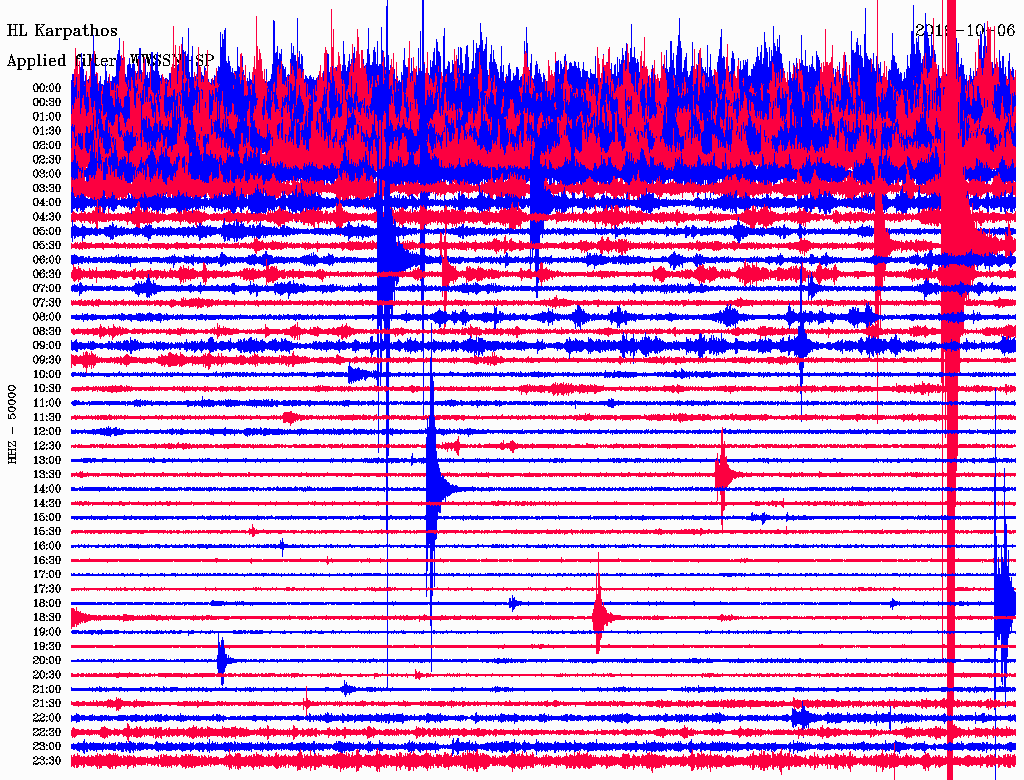
Task: Click the vertical HHZ - 50000 axis label
Action: click(12, 423)
